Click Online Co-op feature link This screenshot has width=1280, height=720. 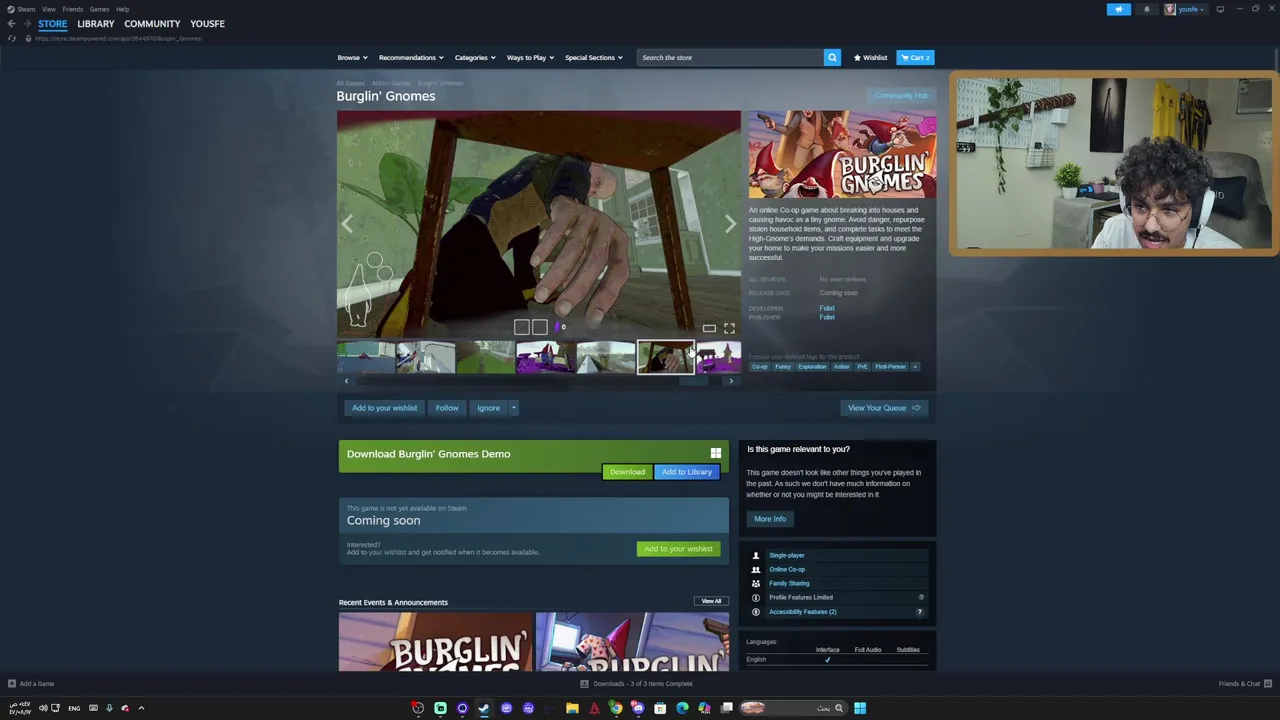[x=787, y=569]
